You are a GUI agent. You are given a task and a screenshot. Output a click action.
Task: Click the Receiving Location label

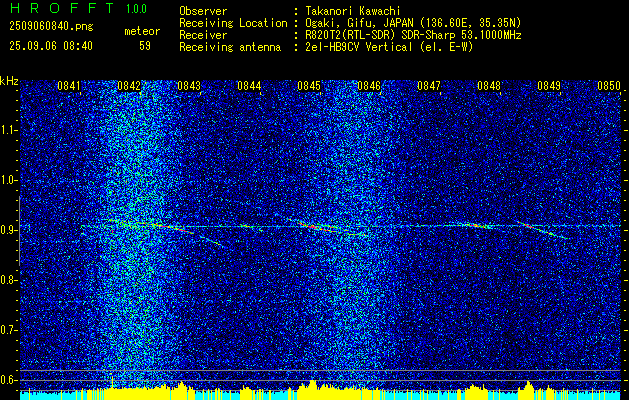tap(233, 23)
